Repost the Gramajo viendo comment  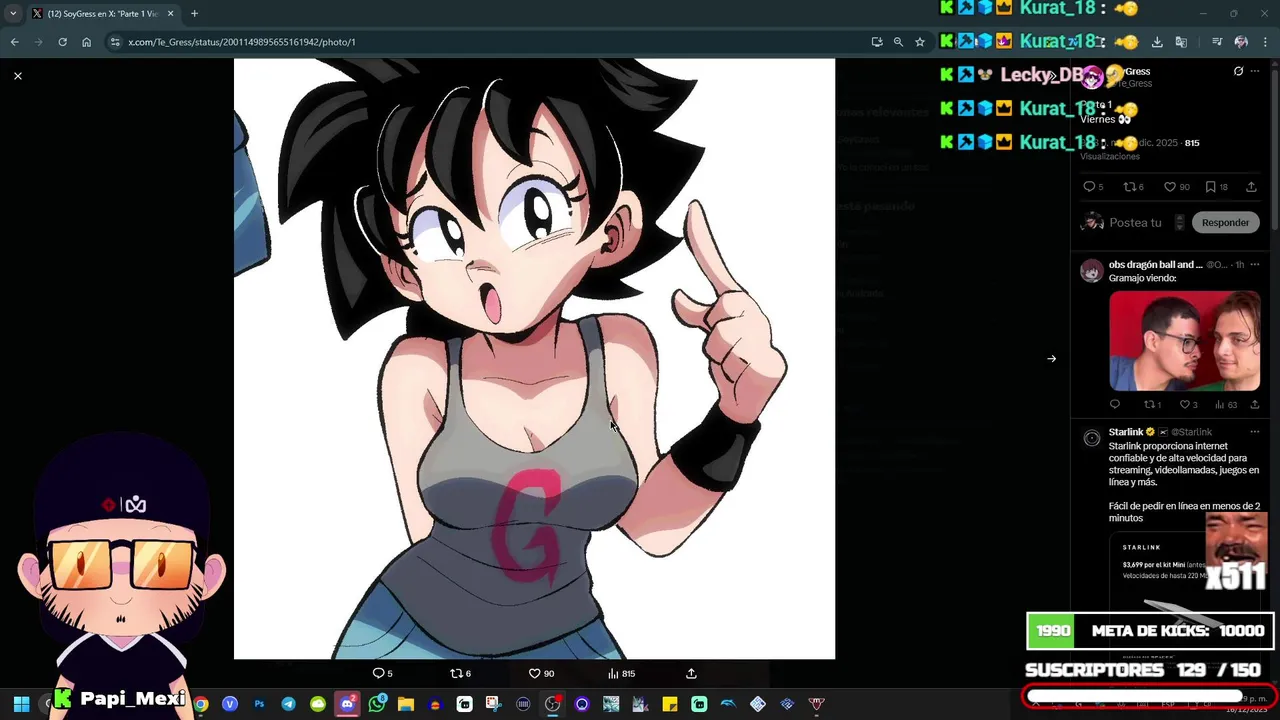pos(1152,405)
